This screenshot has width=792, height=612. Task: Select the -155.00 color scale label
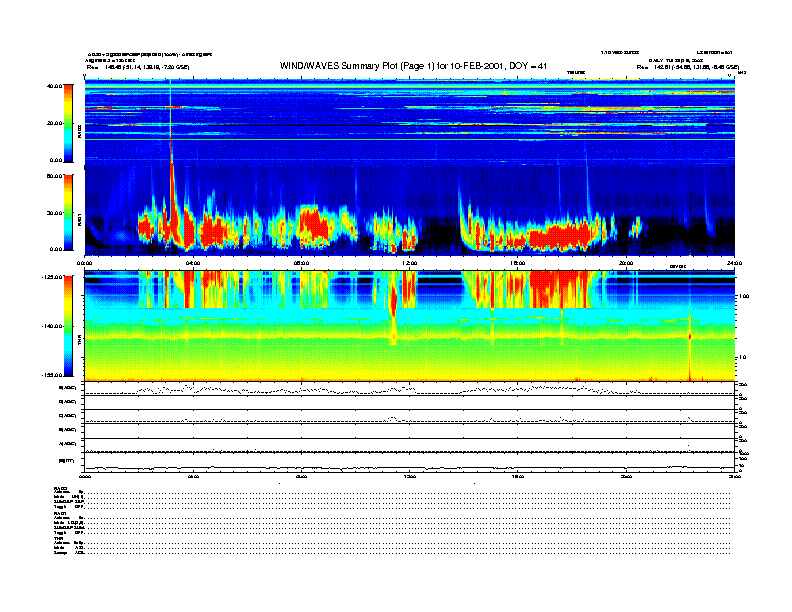(52, 375)
